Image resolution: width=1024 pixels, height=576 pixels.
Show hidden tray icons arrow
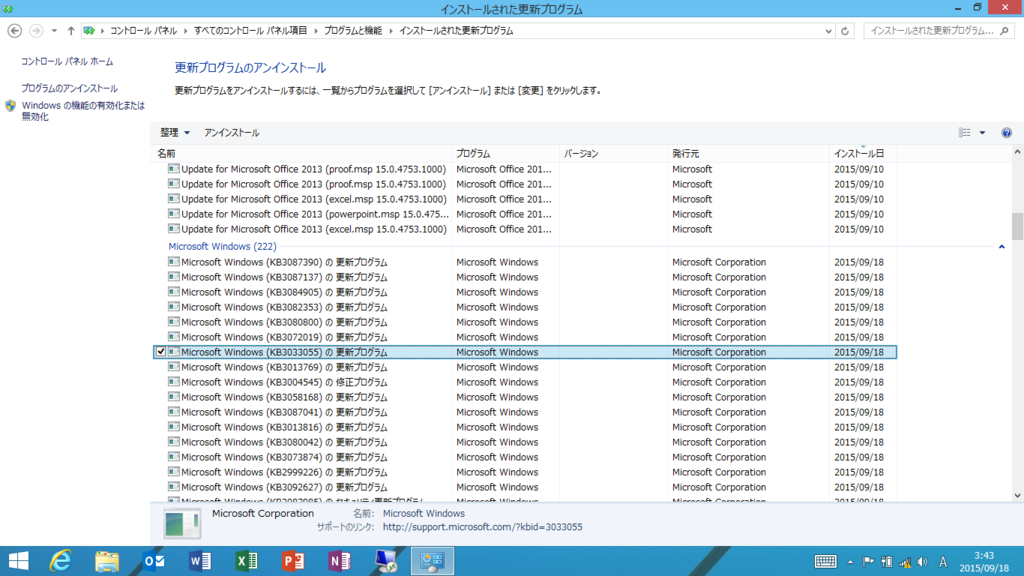point(850,562)
